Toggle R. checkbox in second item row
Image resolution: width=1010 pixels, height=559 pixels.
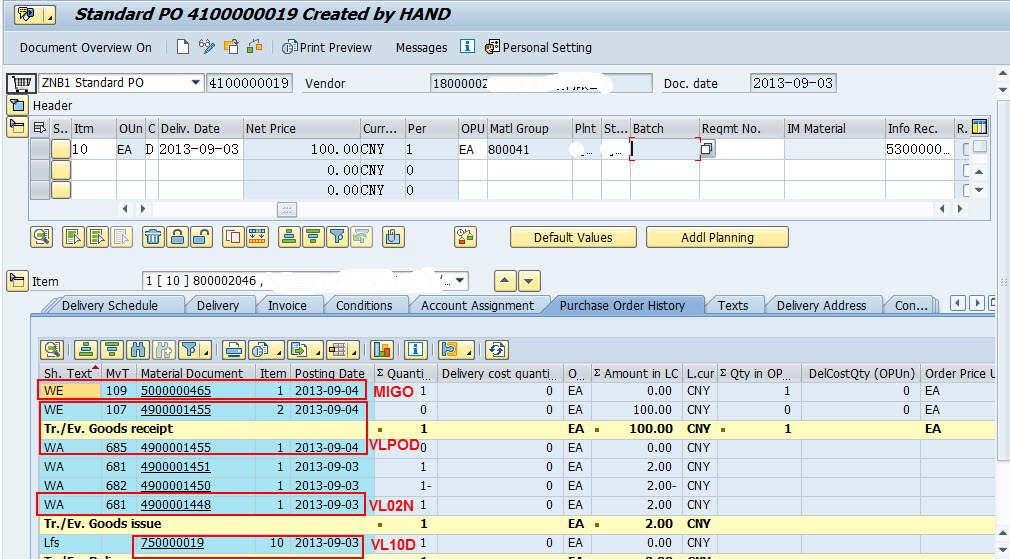[965, 170]
